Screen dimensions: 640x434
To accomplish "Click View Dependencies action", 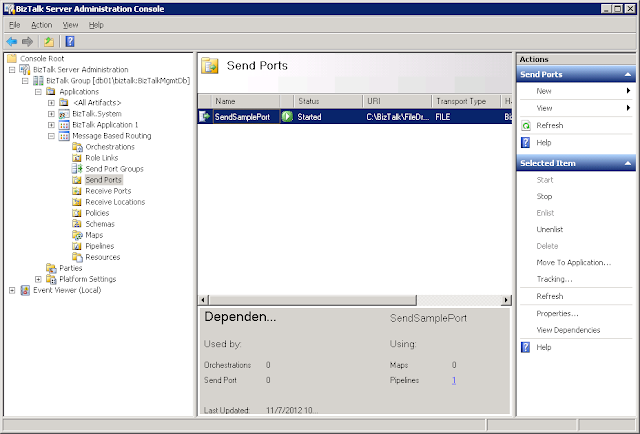I will coord(568,330).
